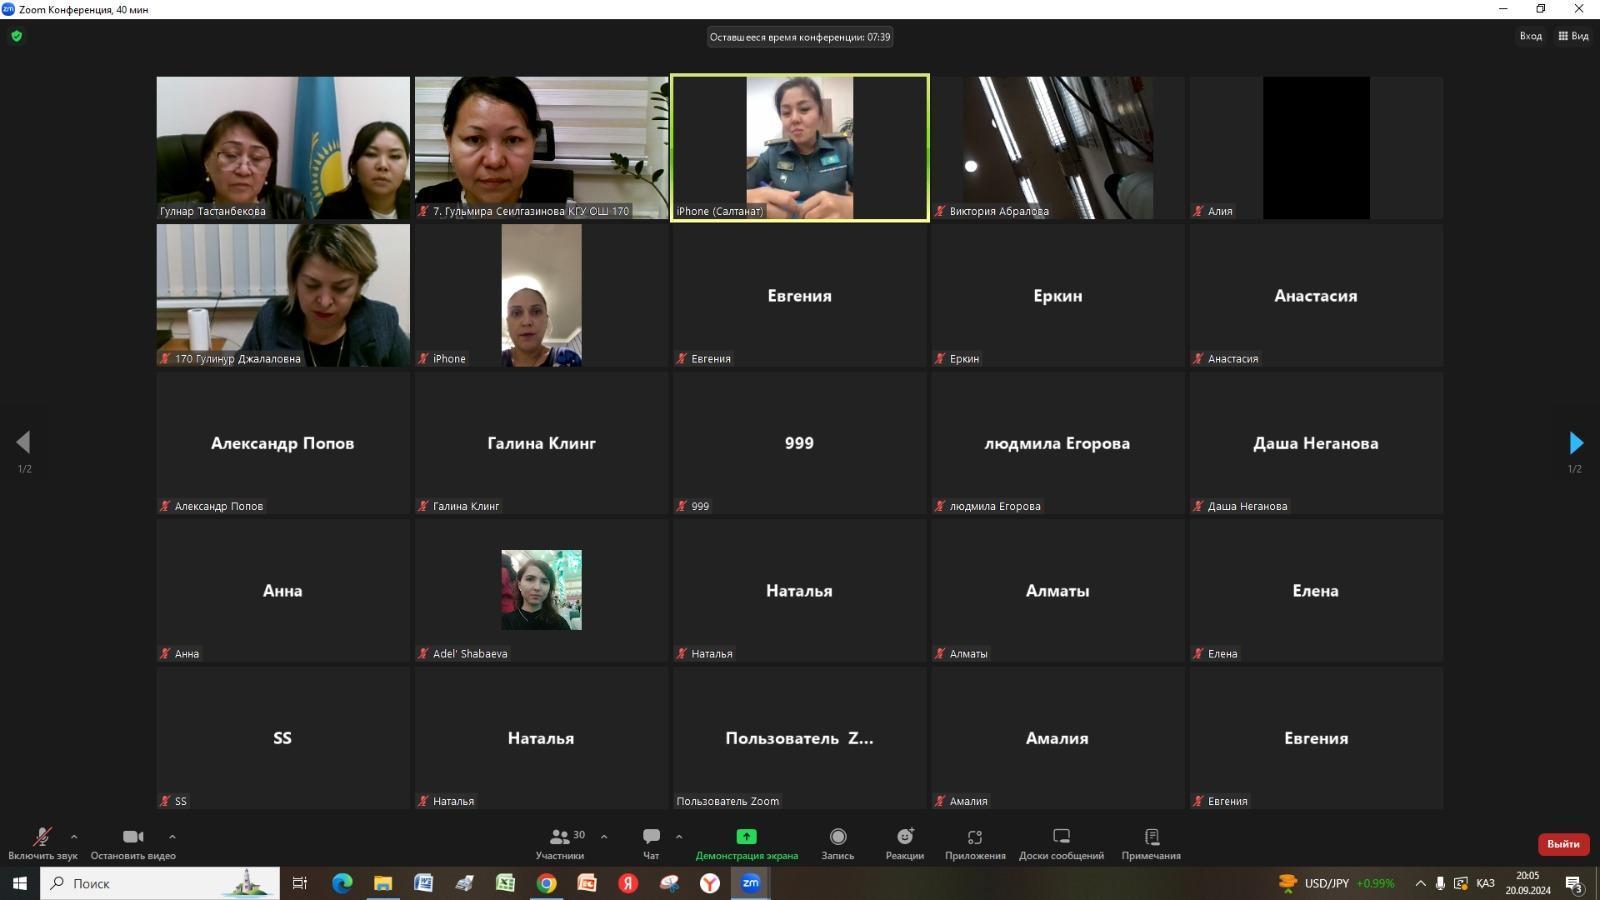The height and width of the screenshot is (900, 1600).
Task: Expand the arrow next to Participants
Action: pos(604,837)
